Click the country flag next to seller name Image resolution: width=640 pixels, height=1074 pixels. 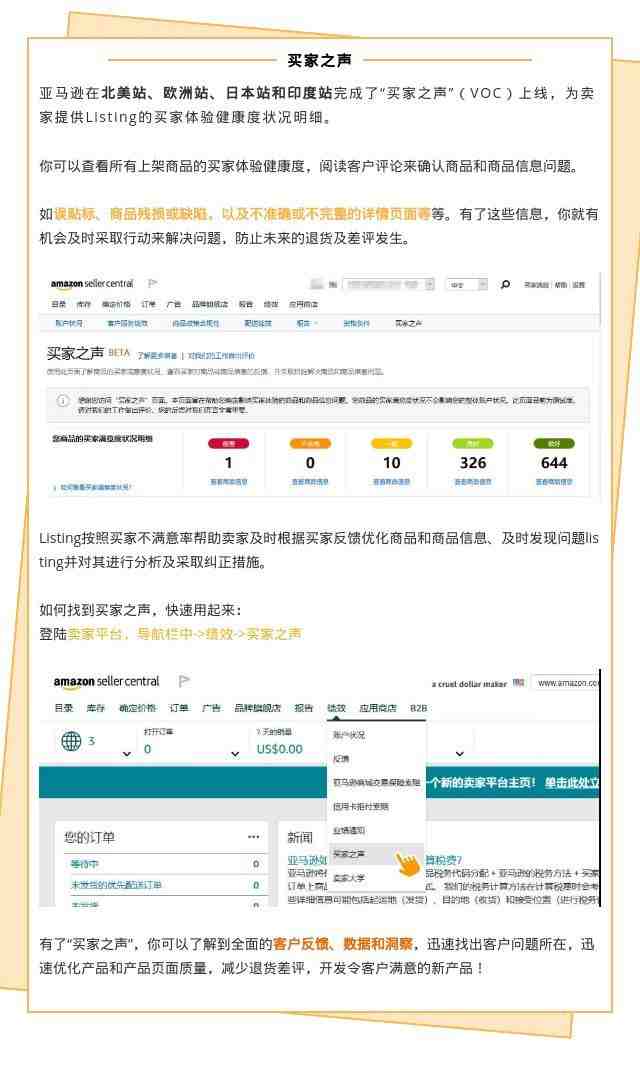(519, 683)
